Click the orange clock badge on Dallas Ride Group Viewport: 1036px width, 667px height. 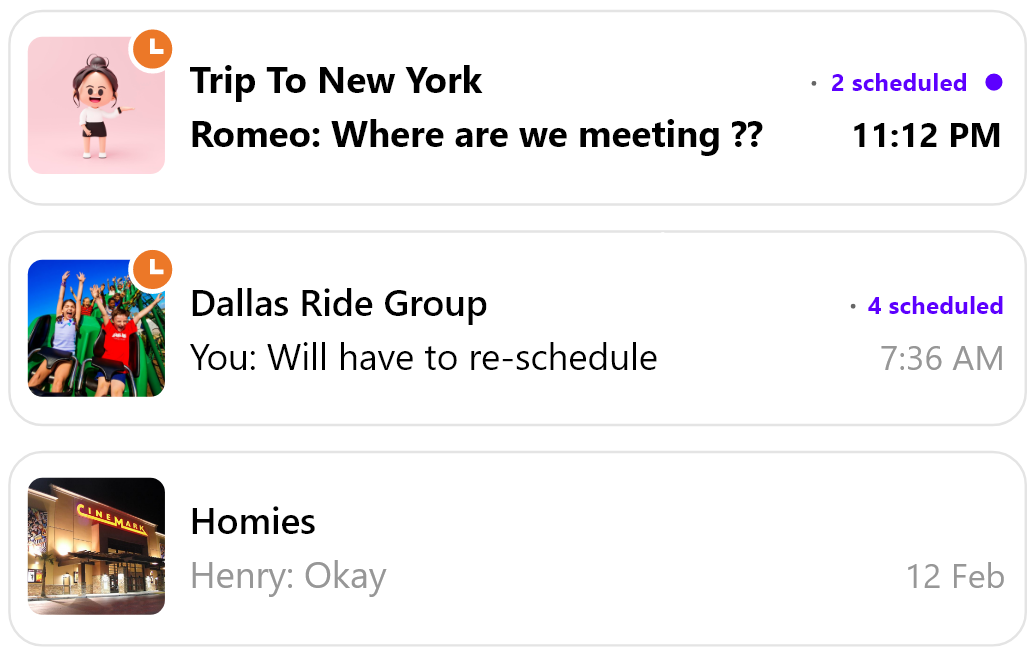153,269
